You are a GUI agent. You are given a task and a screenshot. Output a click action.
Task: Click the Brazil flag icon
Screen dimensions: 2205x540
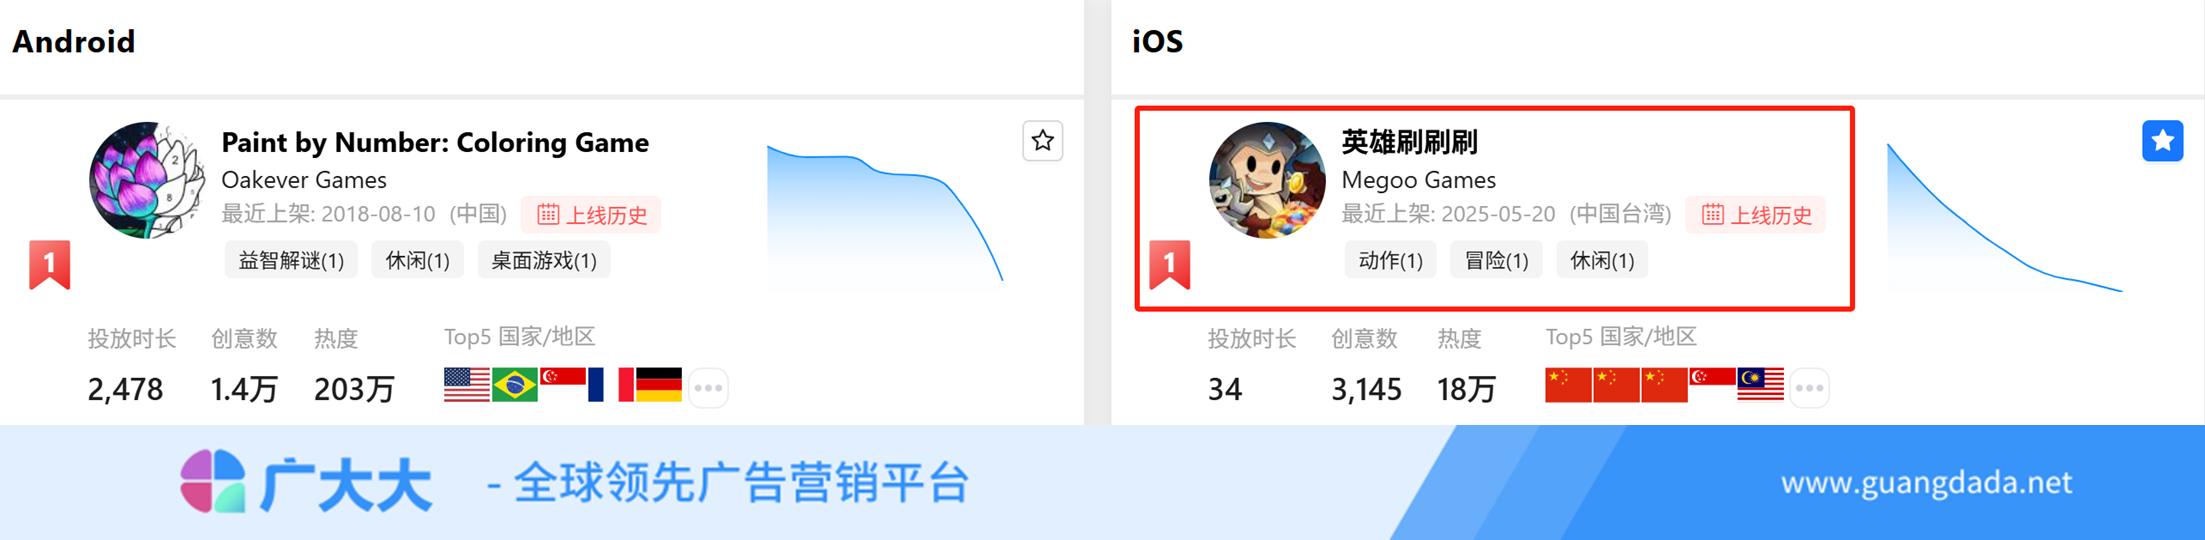pyautogui.click(x=515, y=385)
